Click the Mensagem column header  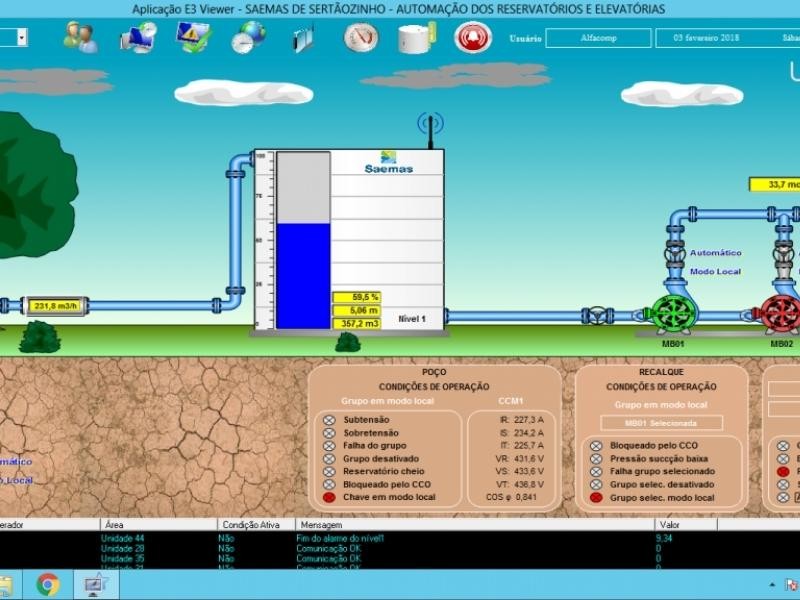tap(320, 524)
